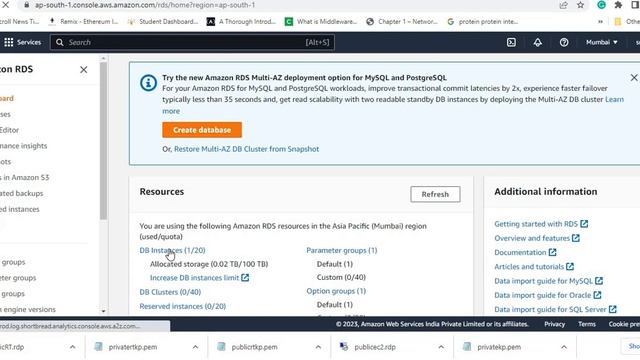
Task: Open Restore Multi-AZ DB Cluster from Snapshot
Action: coord(247,149)
